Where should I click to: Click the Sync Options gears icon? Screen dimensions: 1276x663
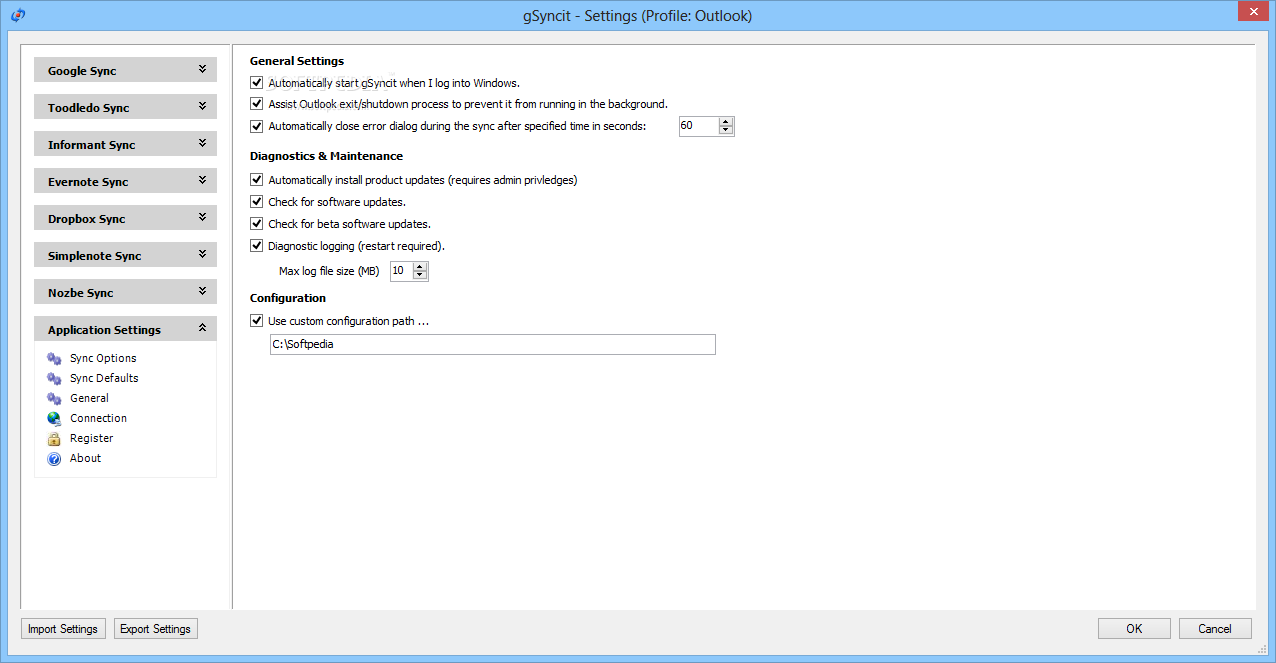click(54, 358)
